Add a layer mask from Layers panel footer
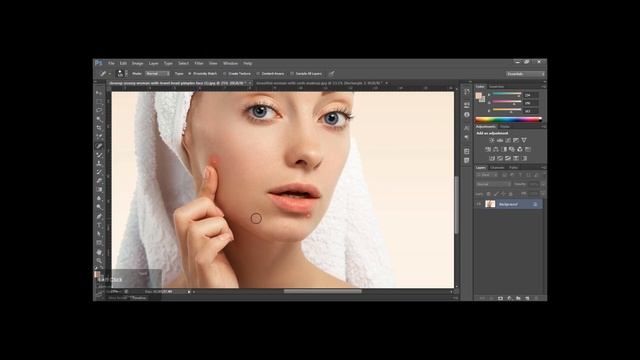640x360 pixels. pos(500,298)
